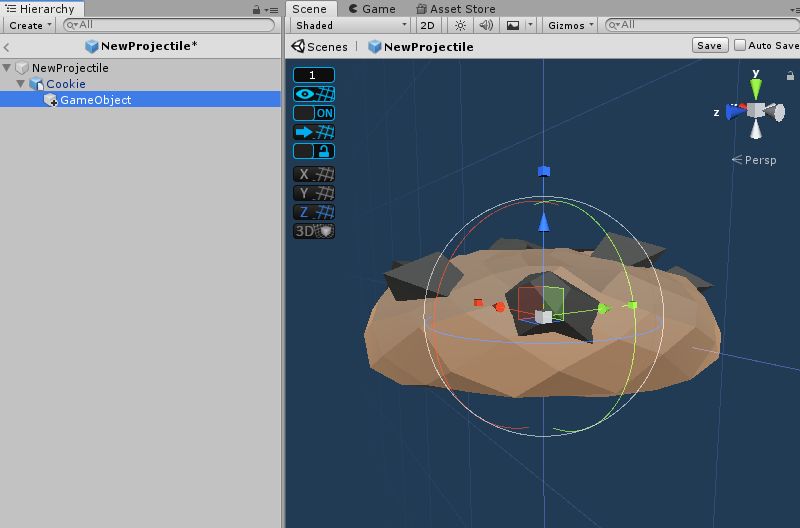Switch to the Game tab
The height and width of the screenshot is (528, 800).
[x=372, y=9]
